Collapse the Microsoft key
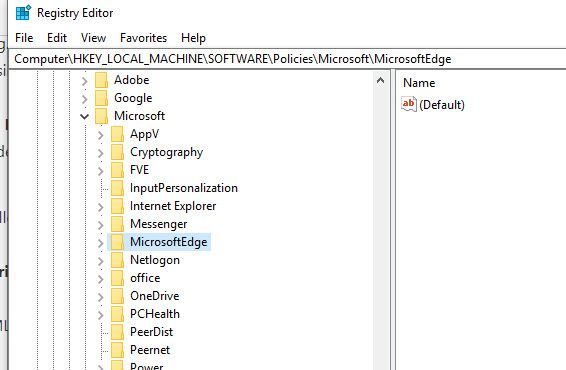Screen dimensions: 566x370 pyautogui.click(x=84, y=117)
